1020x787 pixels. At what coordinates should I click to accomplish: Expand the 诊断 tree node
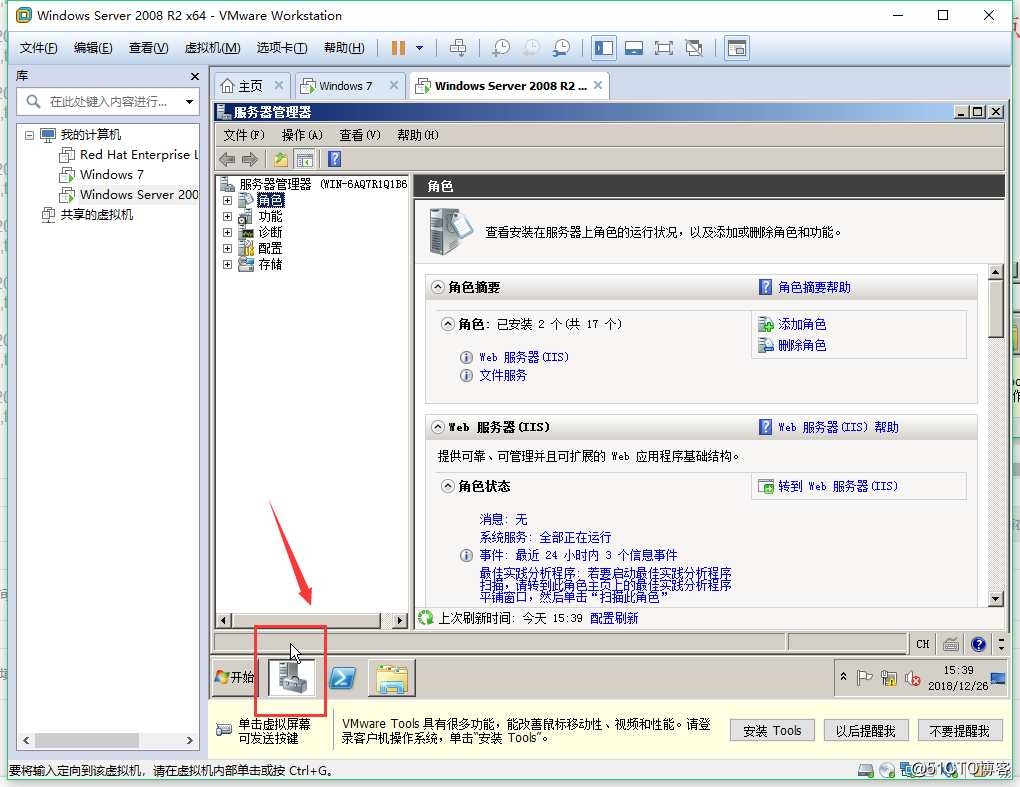coord(227,232)
